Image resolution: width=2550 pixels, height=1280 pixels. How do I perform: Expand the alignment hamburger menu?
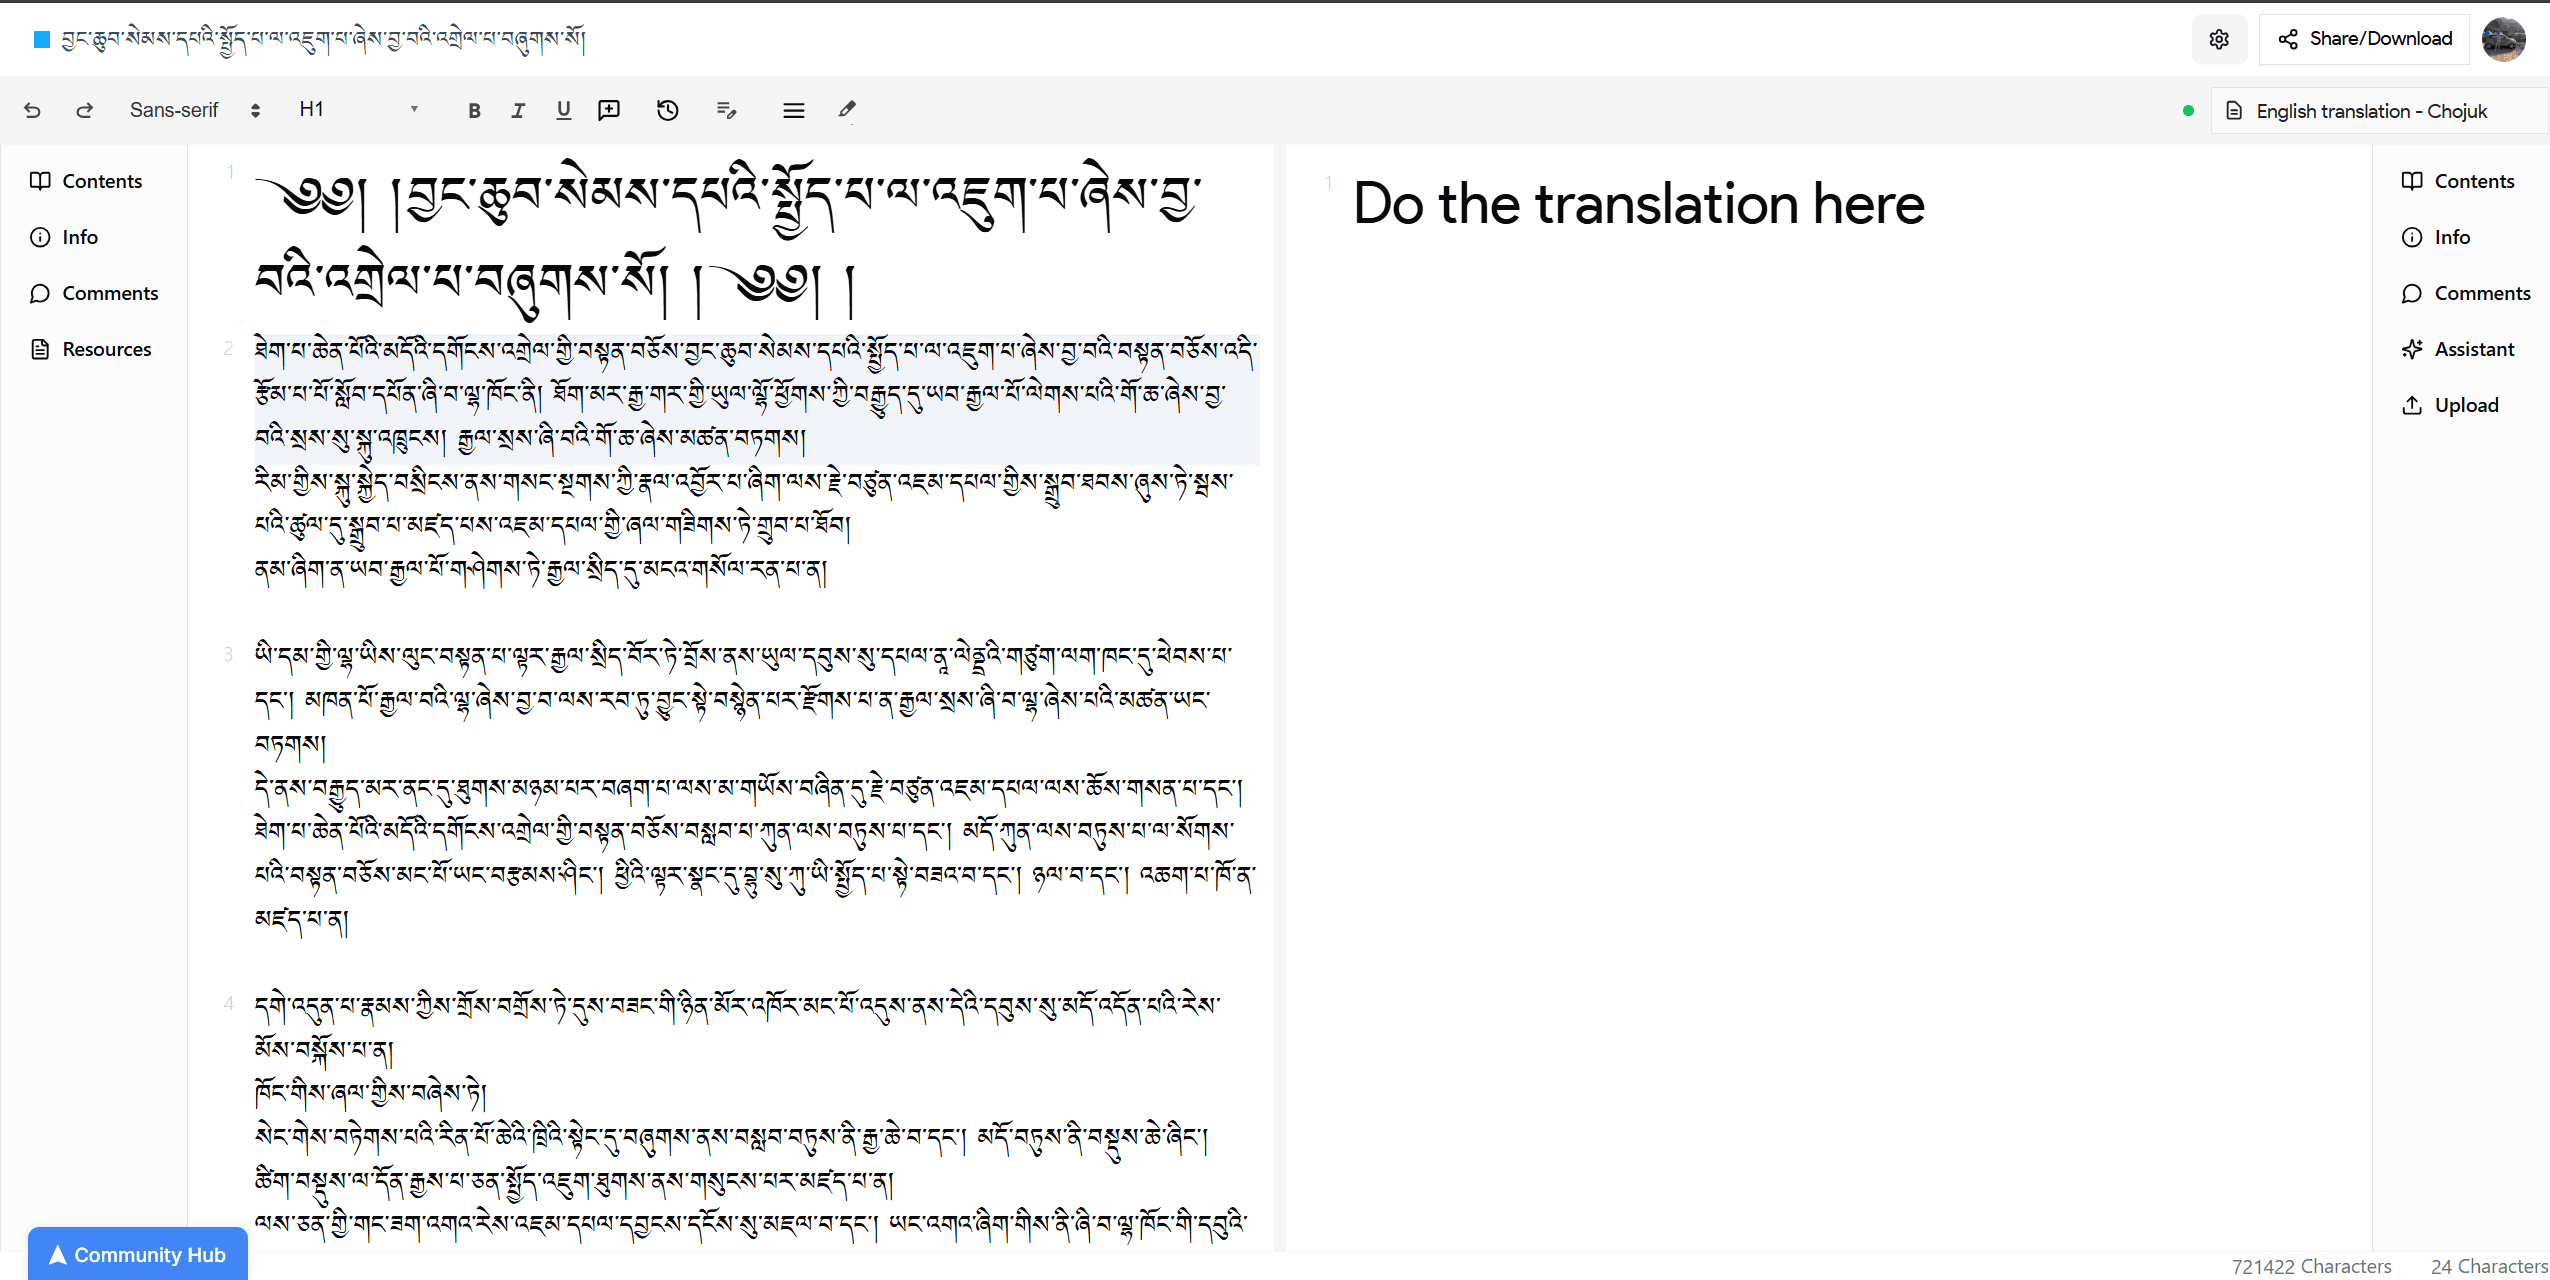click(793, 110)
